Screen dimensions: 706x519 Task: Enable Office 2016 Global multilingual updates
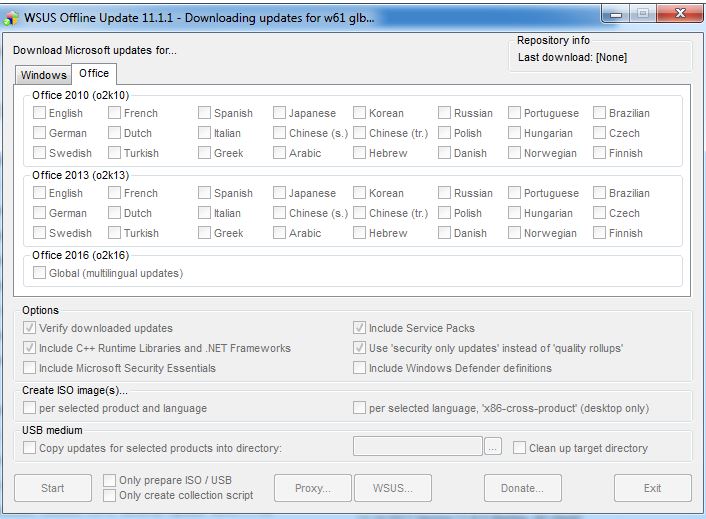point(40,273)
